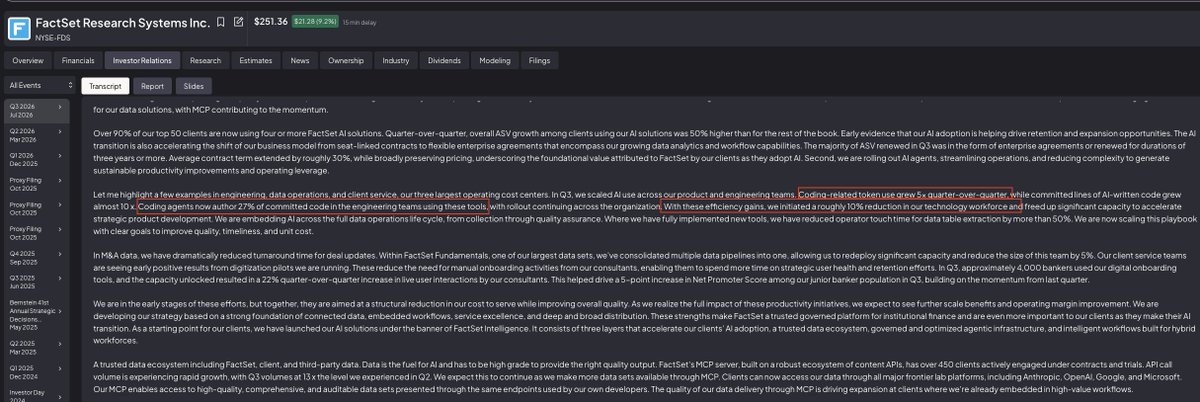Switch to the Slides view tab
This screenshot has height=402, width=1200.
coord(195,86)
